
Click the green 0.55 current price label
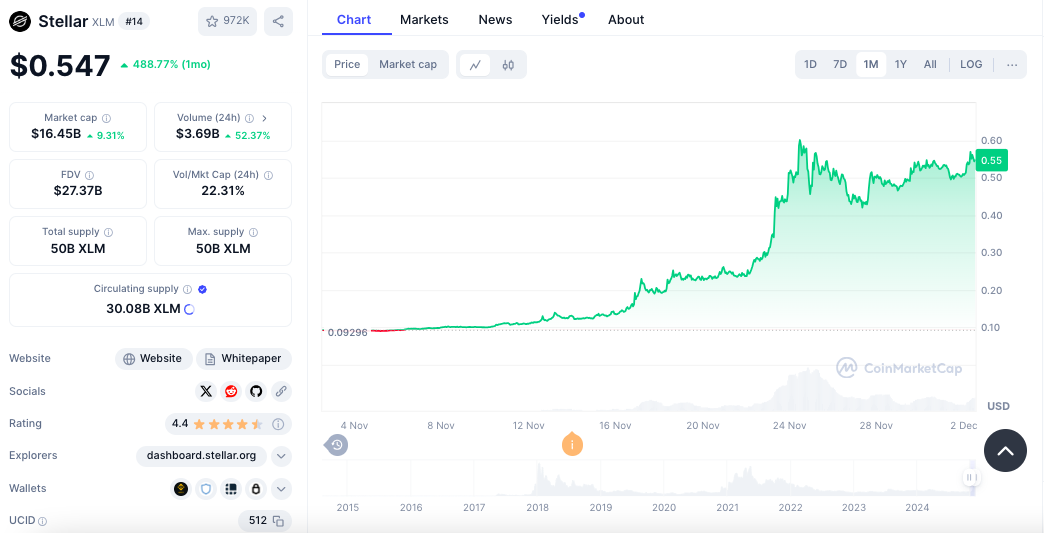(992, 160)
